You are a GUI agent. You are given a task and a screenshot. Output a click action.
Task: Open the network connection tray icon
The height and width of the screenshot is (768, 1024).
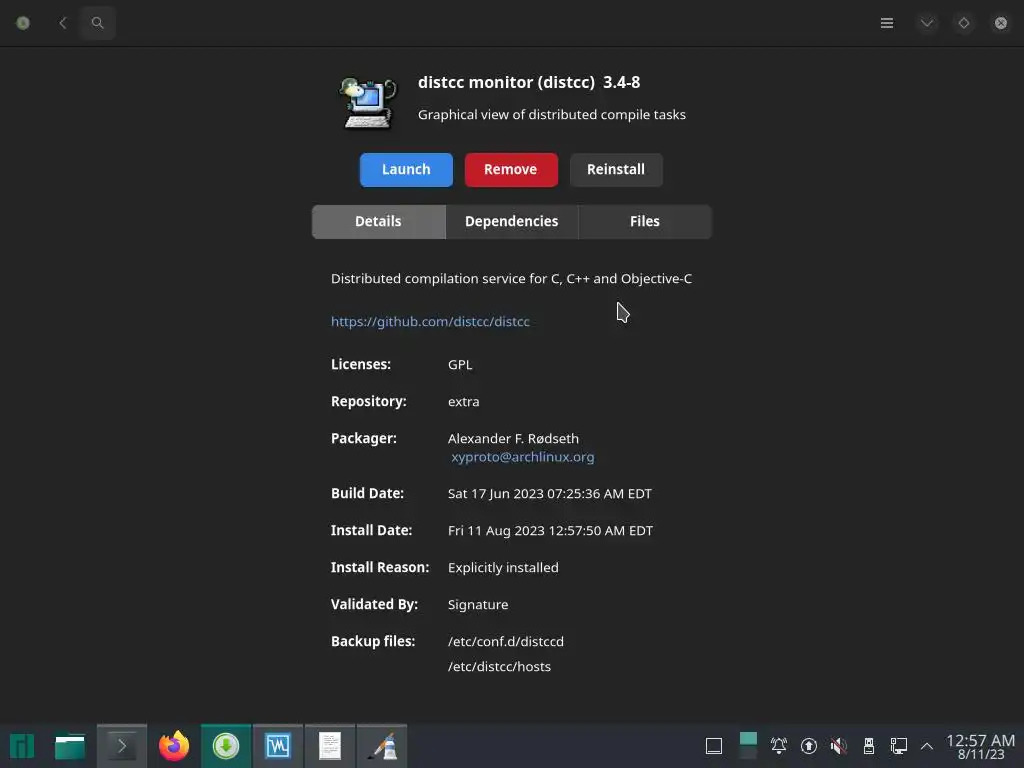pyautogui.click(x=899, y=746)
